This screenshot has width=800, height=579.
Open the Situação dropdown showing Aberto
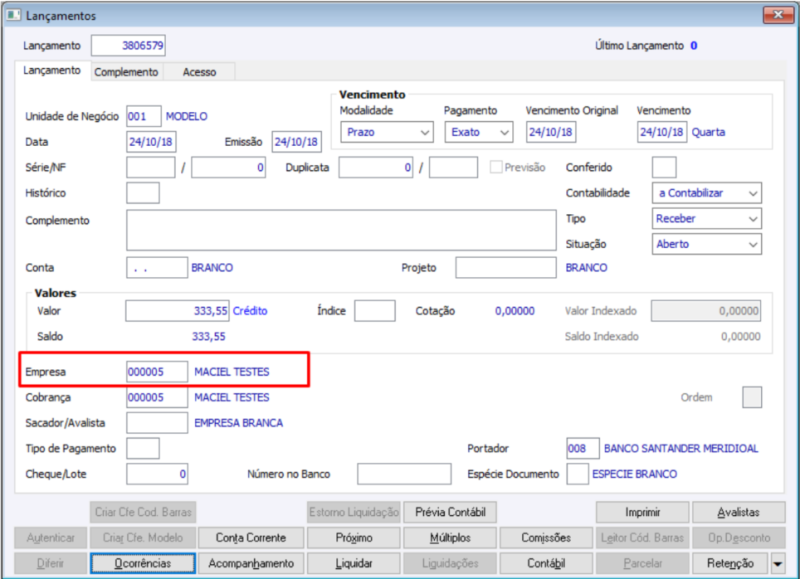coord(707,244)
